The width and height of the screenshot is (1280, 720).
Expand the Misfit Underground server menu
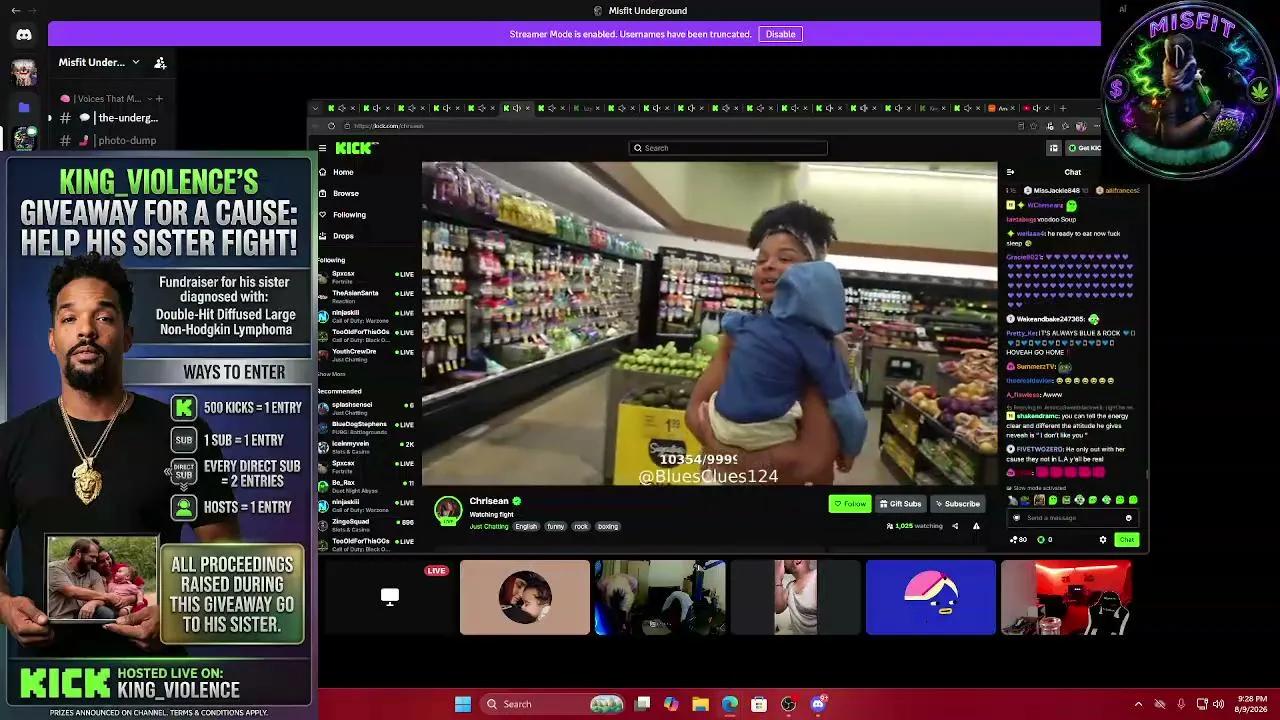[136, 62]
